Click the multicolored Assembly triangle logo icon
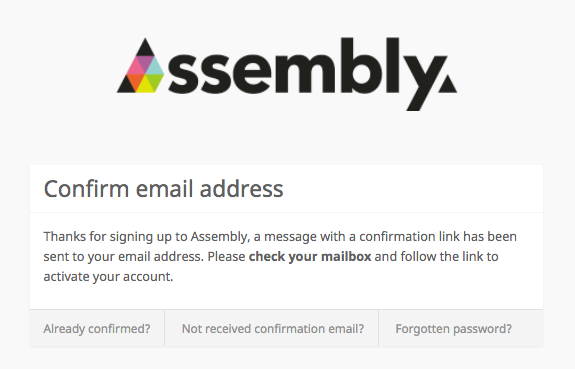The image size is (575, 369). point(140,65)
